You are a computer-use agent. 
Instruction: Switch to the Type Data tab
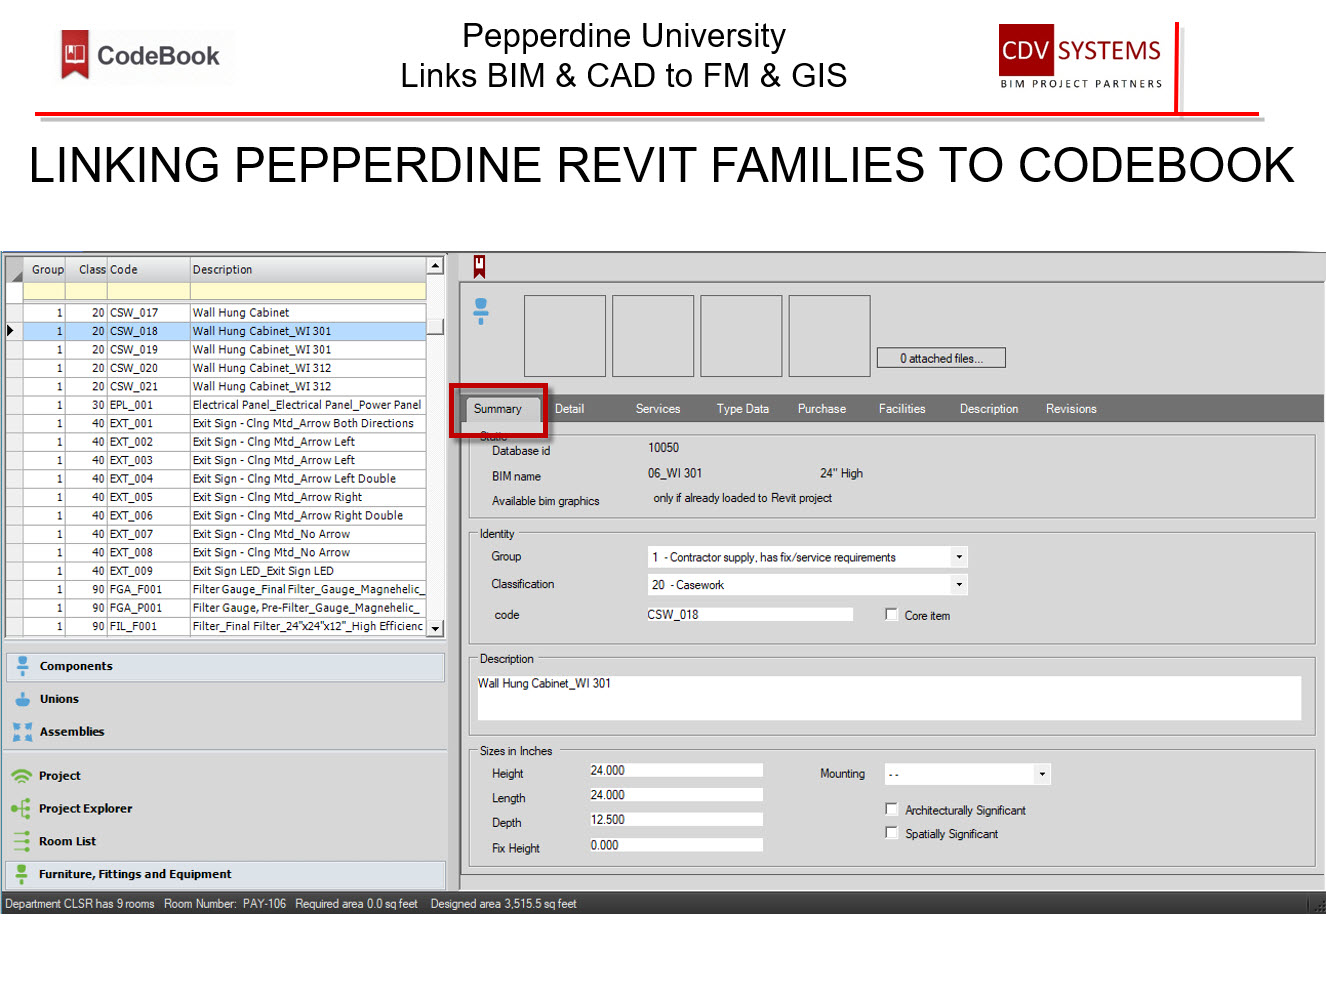click(743, 409)
